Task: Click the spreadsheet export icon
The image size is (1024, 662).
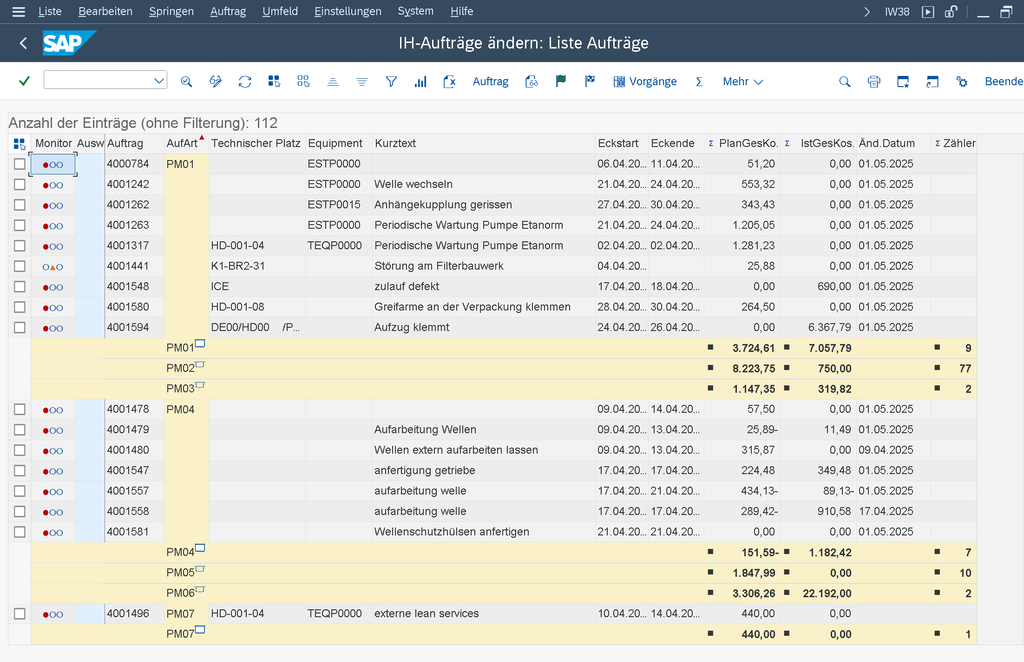Action: [x=449, y=82]
